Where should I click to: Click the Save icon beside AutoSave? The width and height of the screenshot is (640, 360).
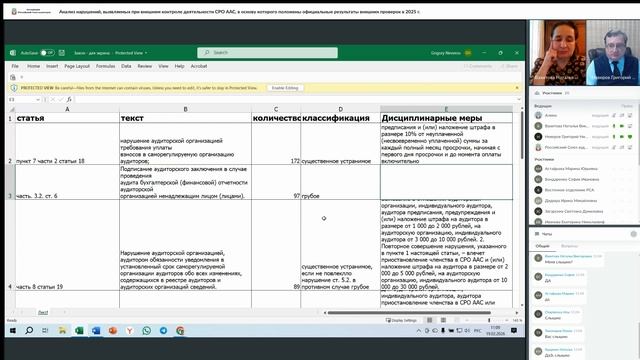click(x=62, y=53)
